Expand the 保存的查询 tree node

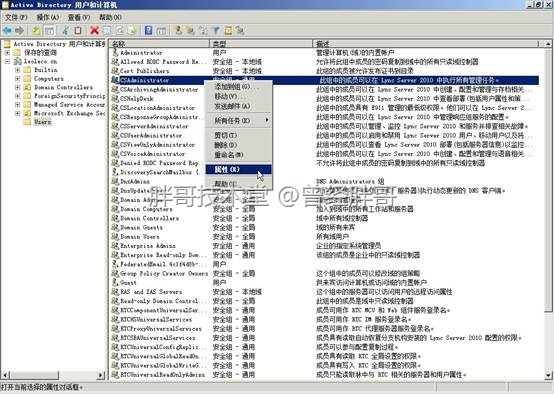pos(7,53)
